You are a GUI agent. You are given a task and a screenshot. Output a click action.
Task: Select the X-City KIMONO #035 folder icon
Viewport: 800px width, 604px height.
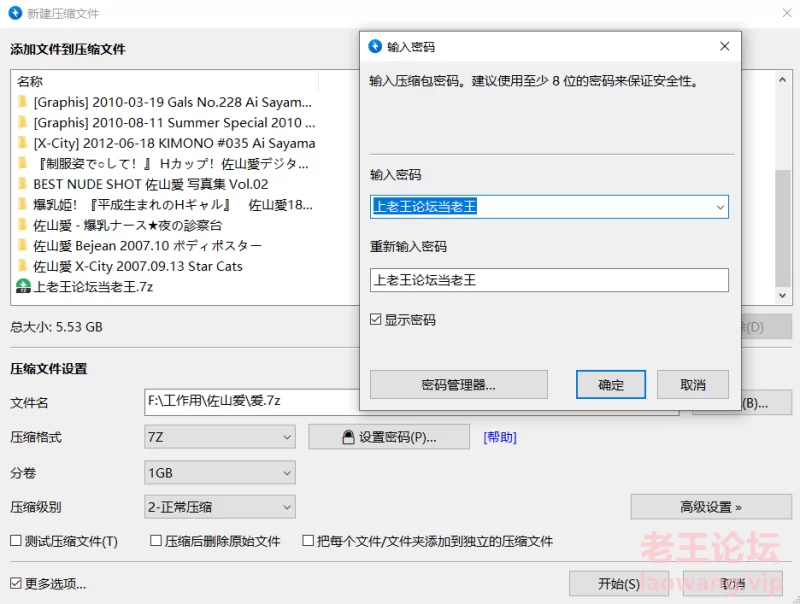[22, 143]
